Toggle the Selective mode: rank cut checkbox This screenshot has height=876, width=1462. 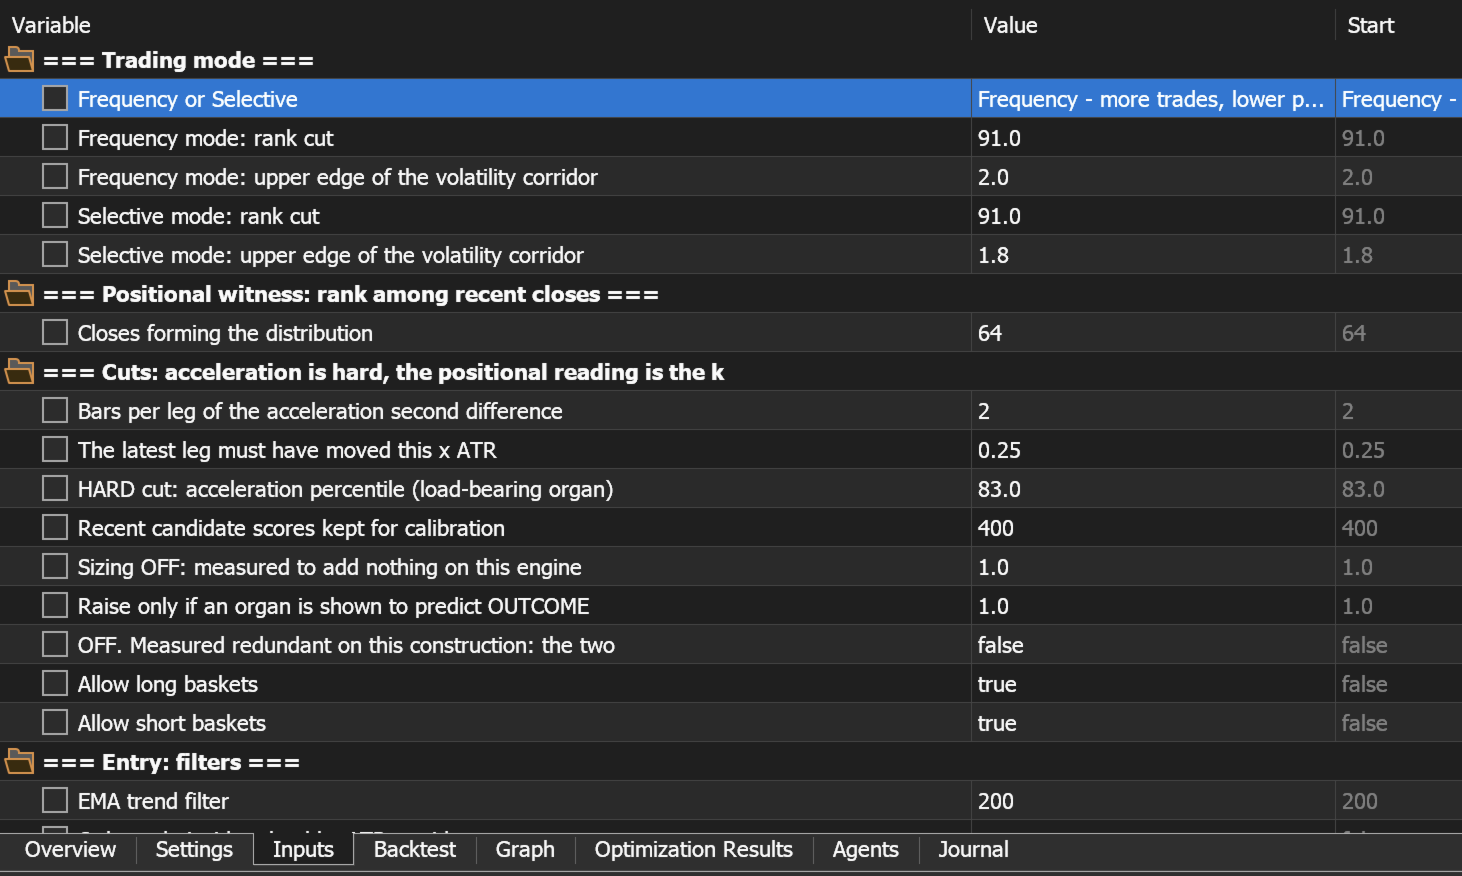coord(55,215)
